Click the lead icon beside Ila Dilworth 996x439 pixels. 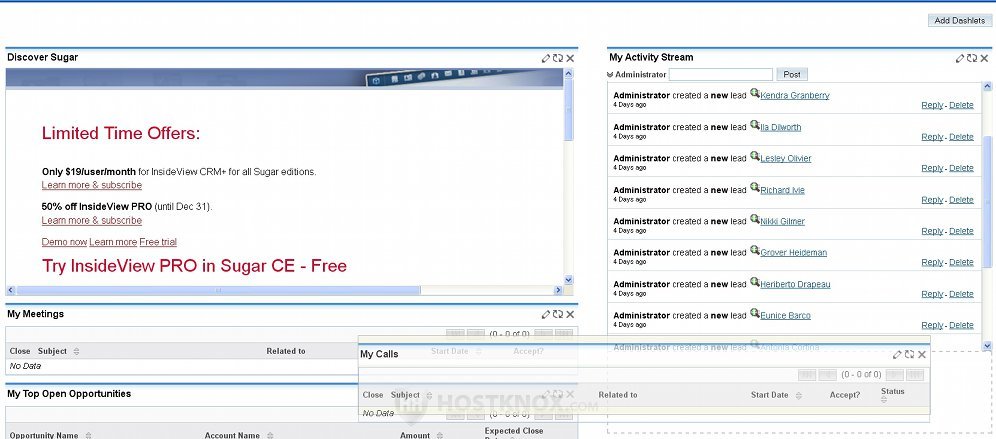tap(754, 125)
